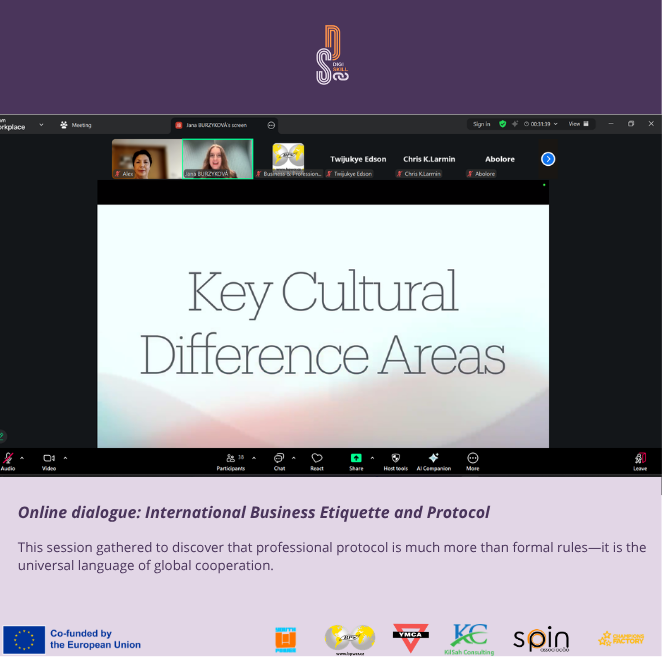Expand video options caret beside Video

click(x=65, y=458)
